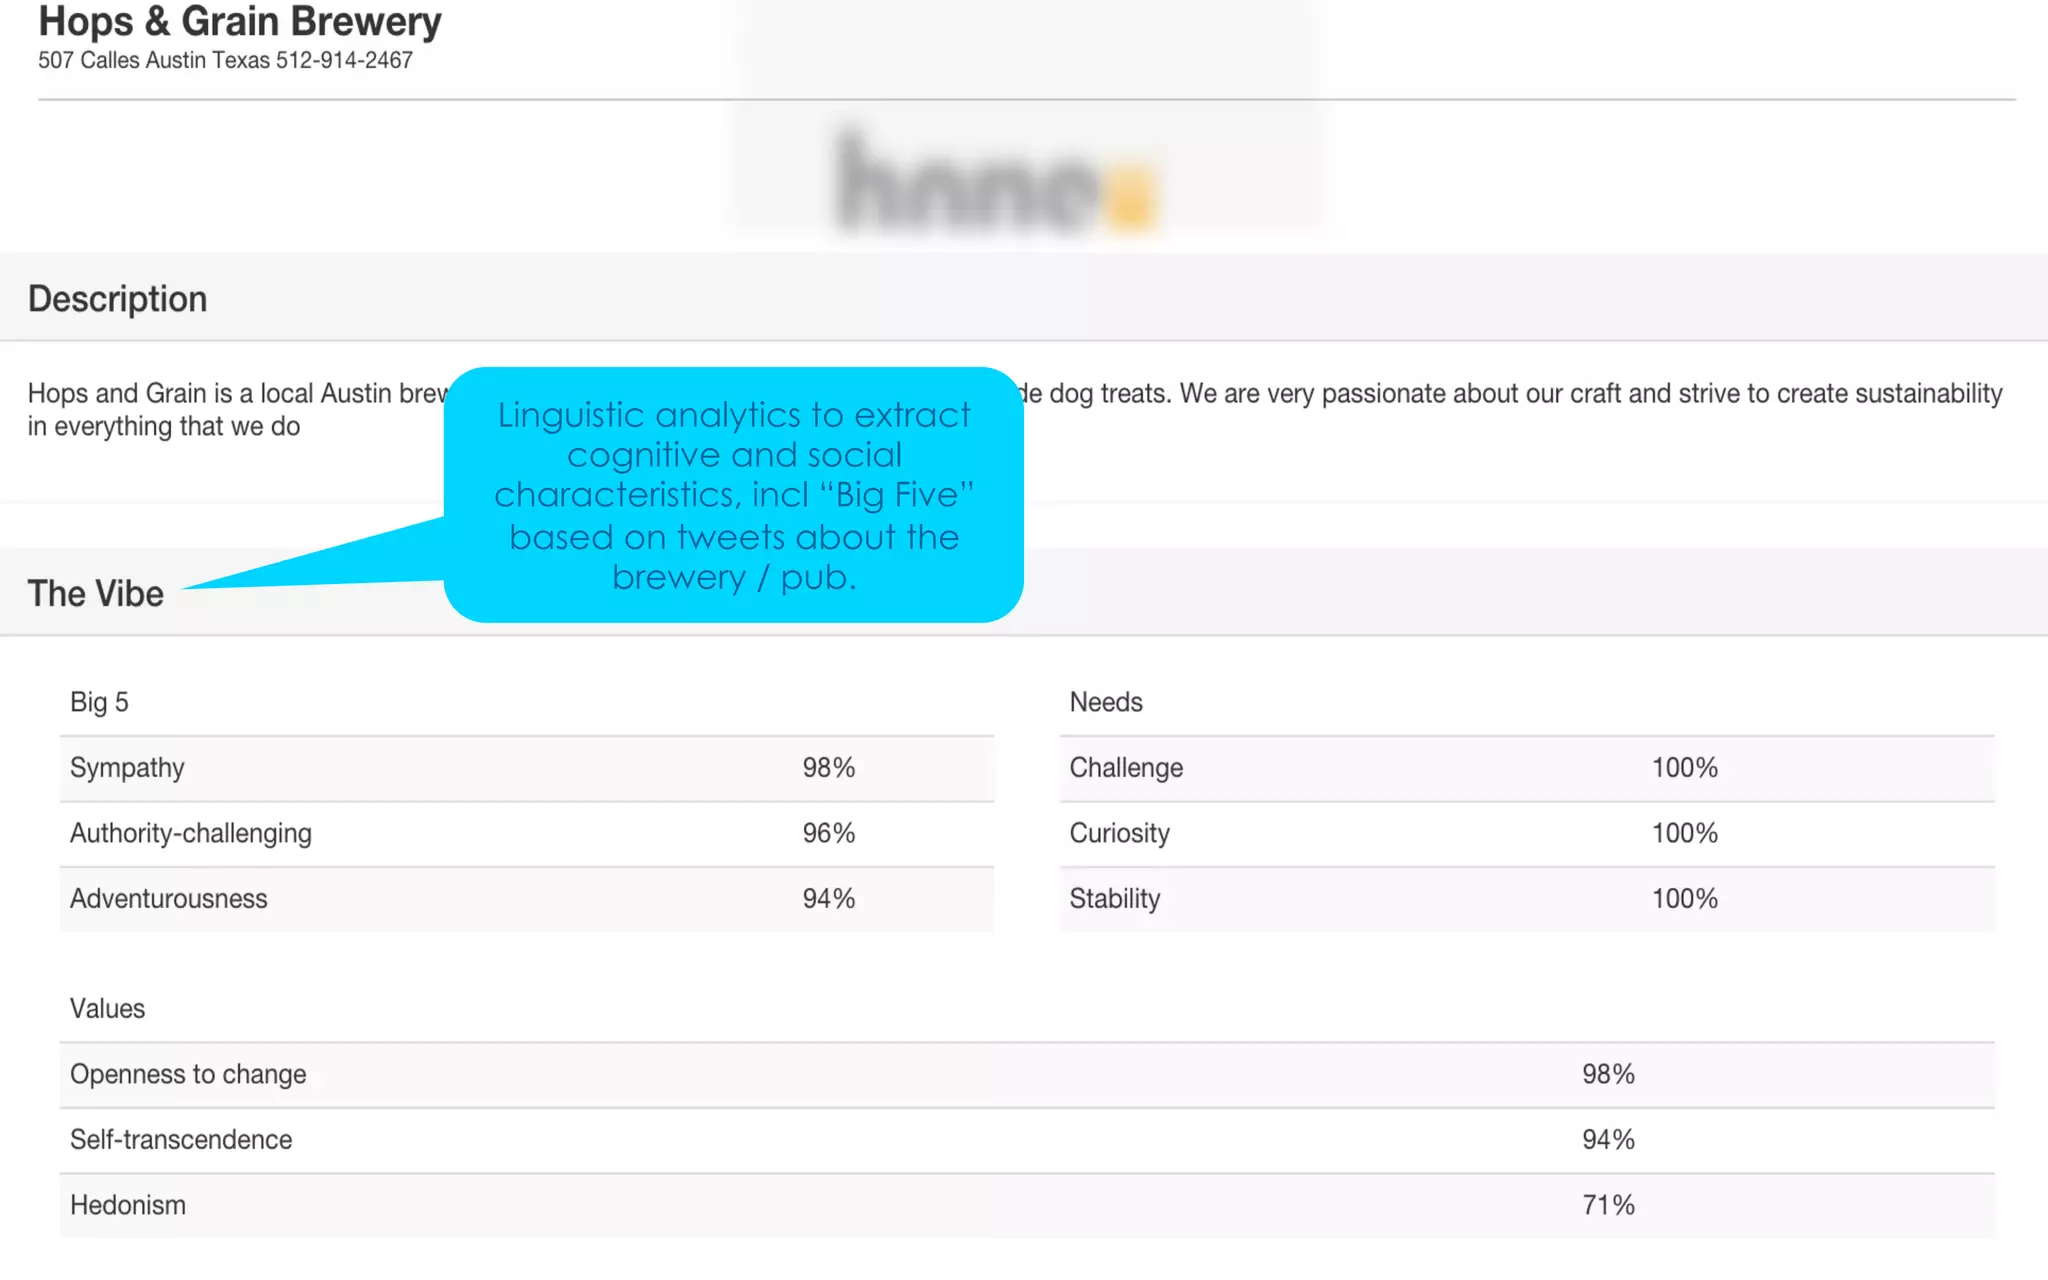Click the Challenge 100% row
Screen dimensions: 2048x1280
(x=1527, y=768)
